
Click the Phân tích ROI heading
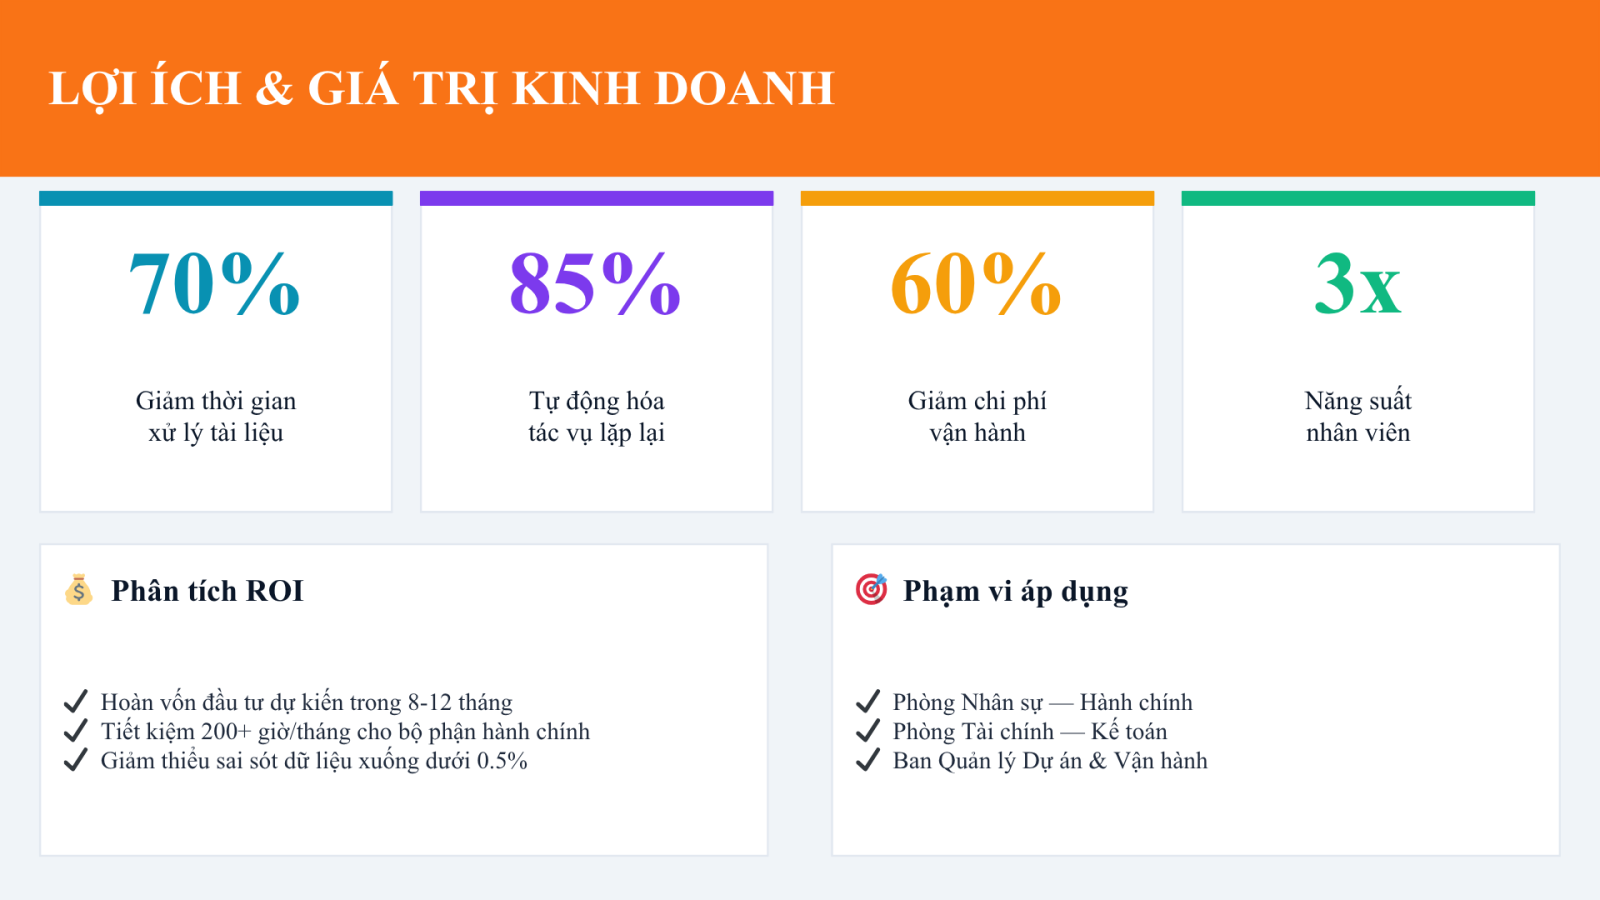[x=207, y=591]
